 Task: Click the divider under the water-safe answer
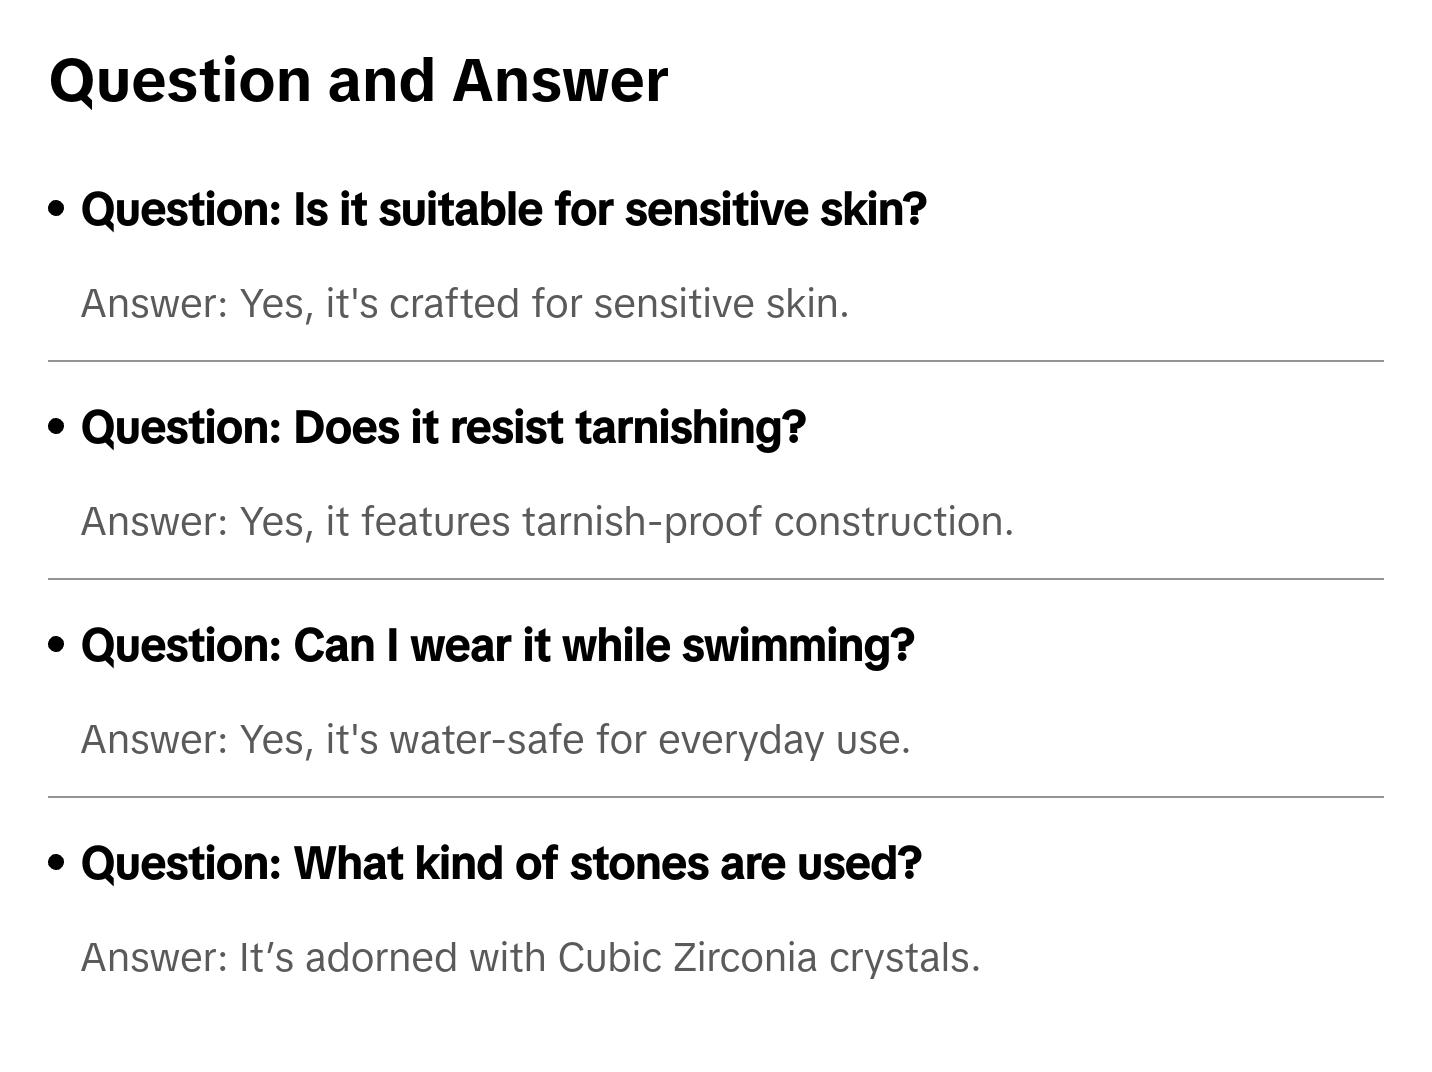716,797
